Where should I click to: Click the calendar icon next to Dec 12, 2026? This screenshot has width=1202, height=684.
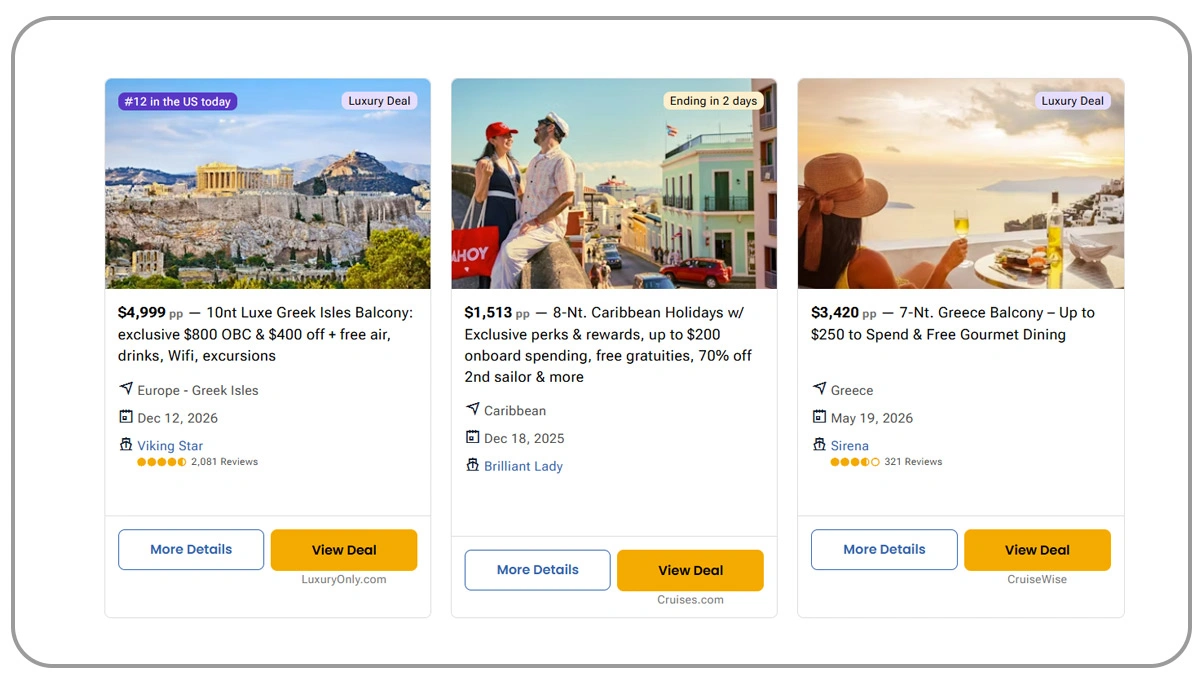point(126,417)
